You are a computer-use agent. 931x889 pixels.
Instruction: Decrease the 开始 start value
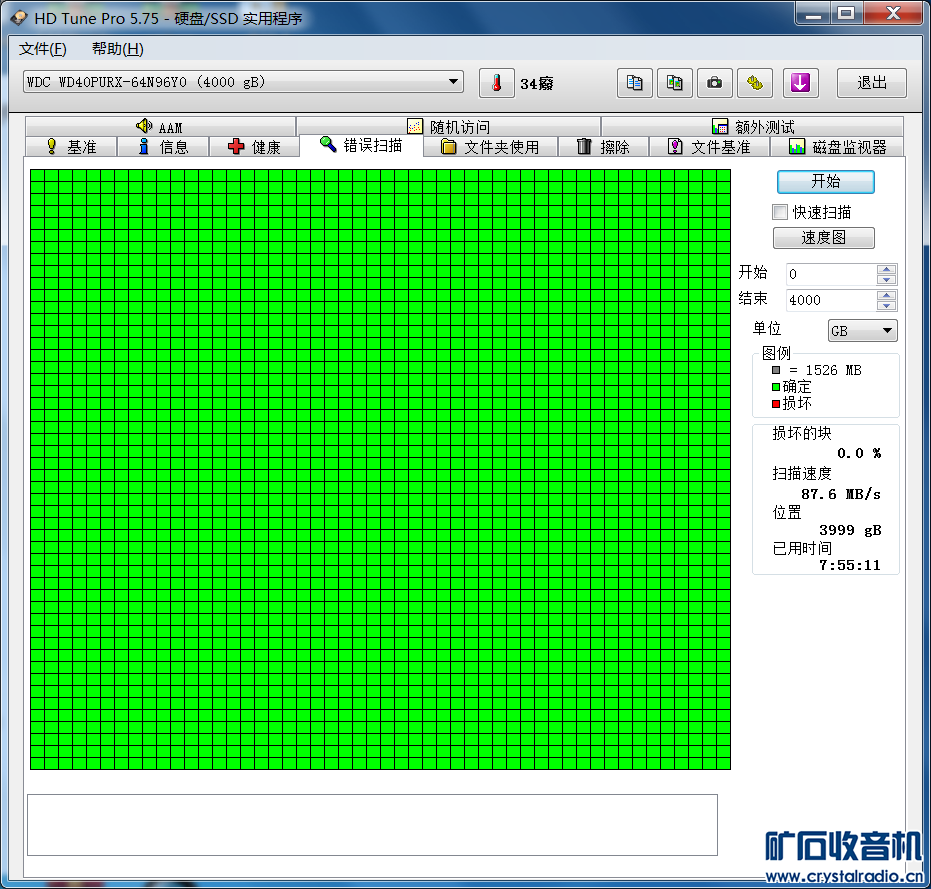coord(886,280)
